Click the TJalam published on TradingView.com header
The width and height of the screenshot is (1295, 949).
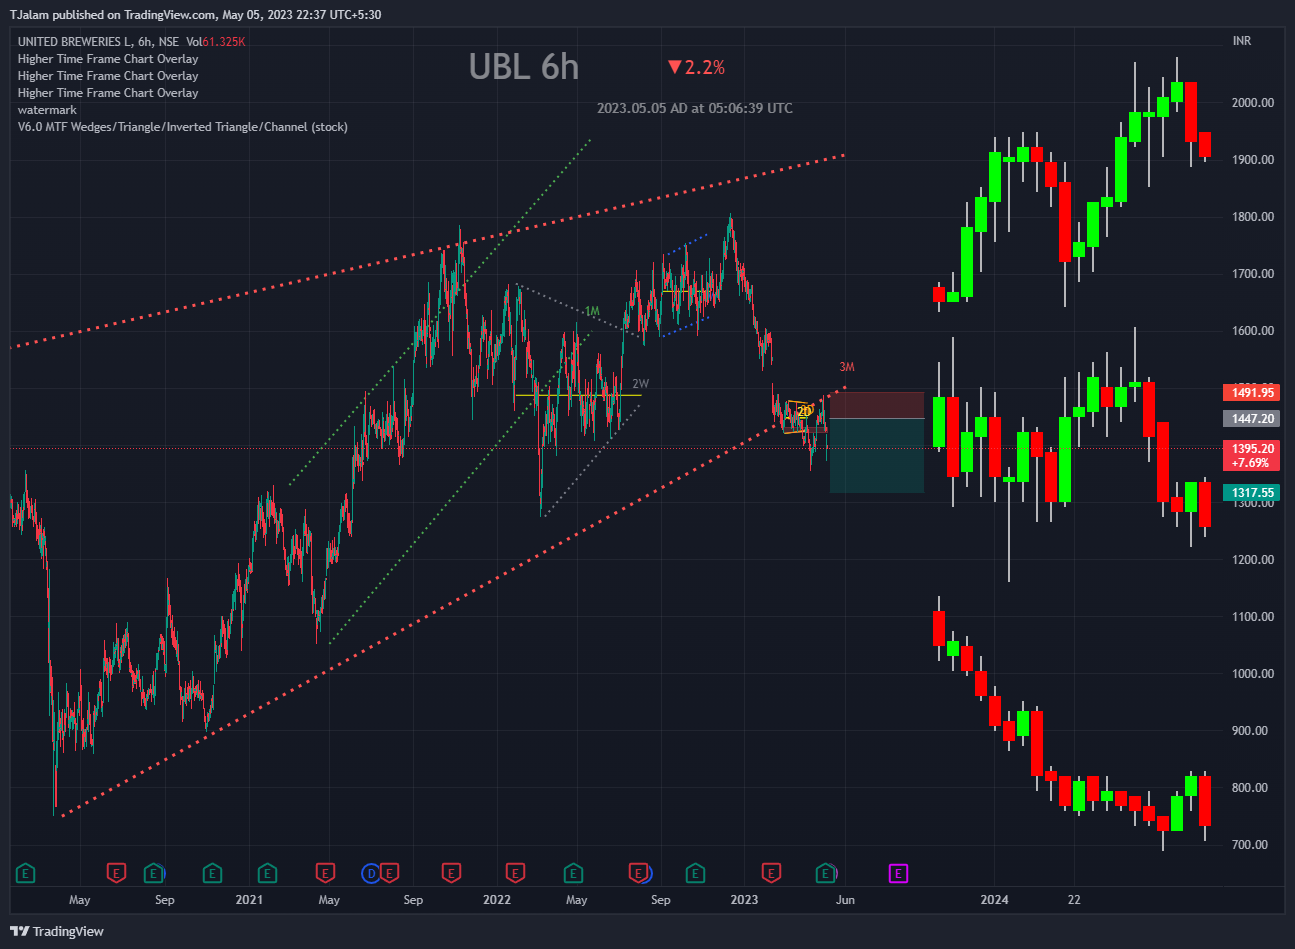click(x=195, y=15)
